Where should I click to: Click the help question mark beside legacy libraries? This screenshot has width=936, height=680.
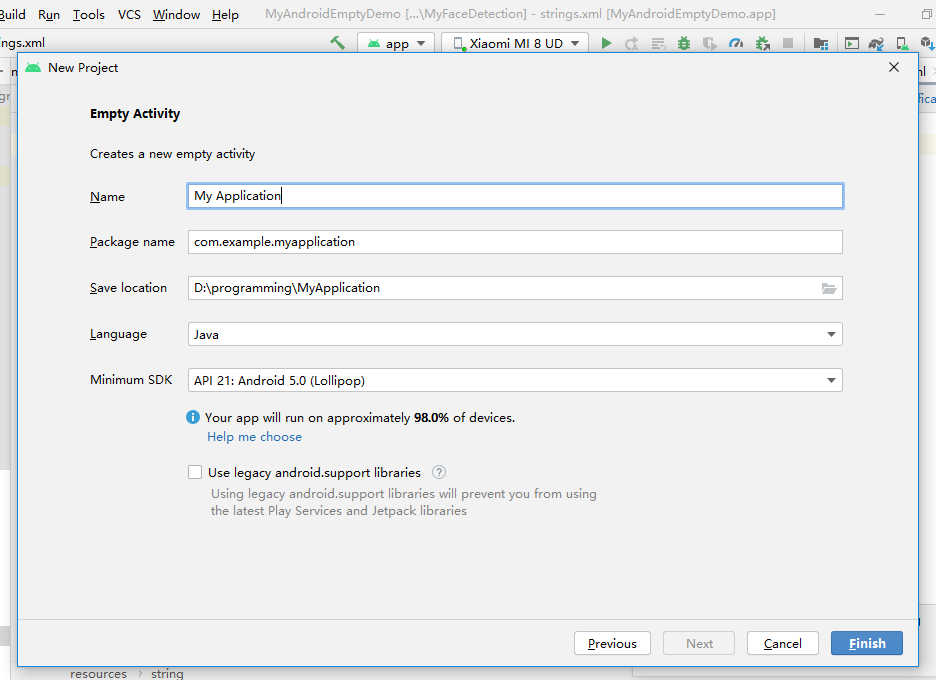click(x=439, y=472)
